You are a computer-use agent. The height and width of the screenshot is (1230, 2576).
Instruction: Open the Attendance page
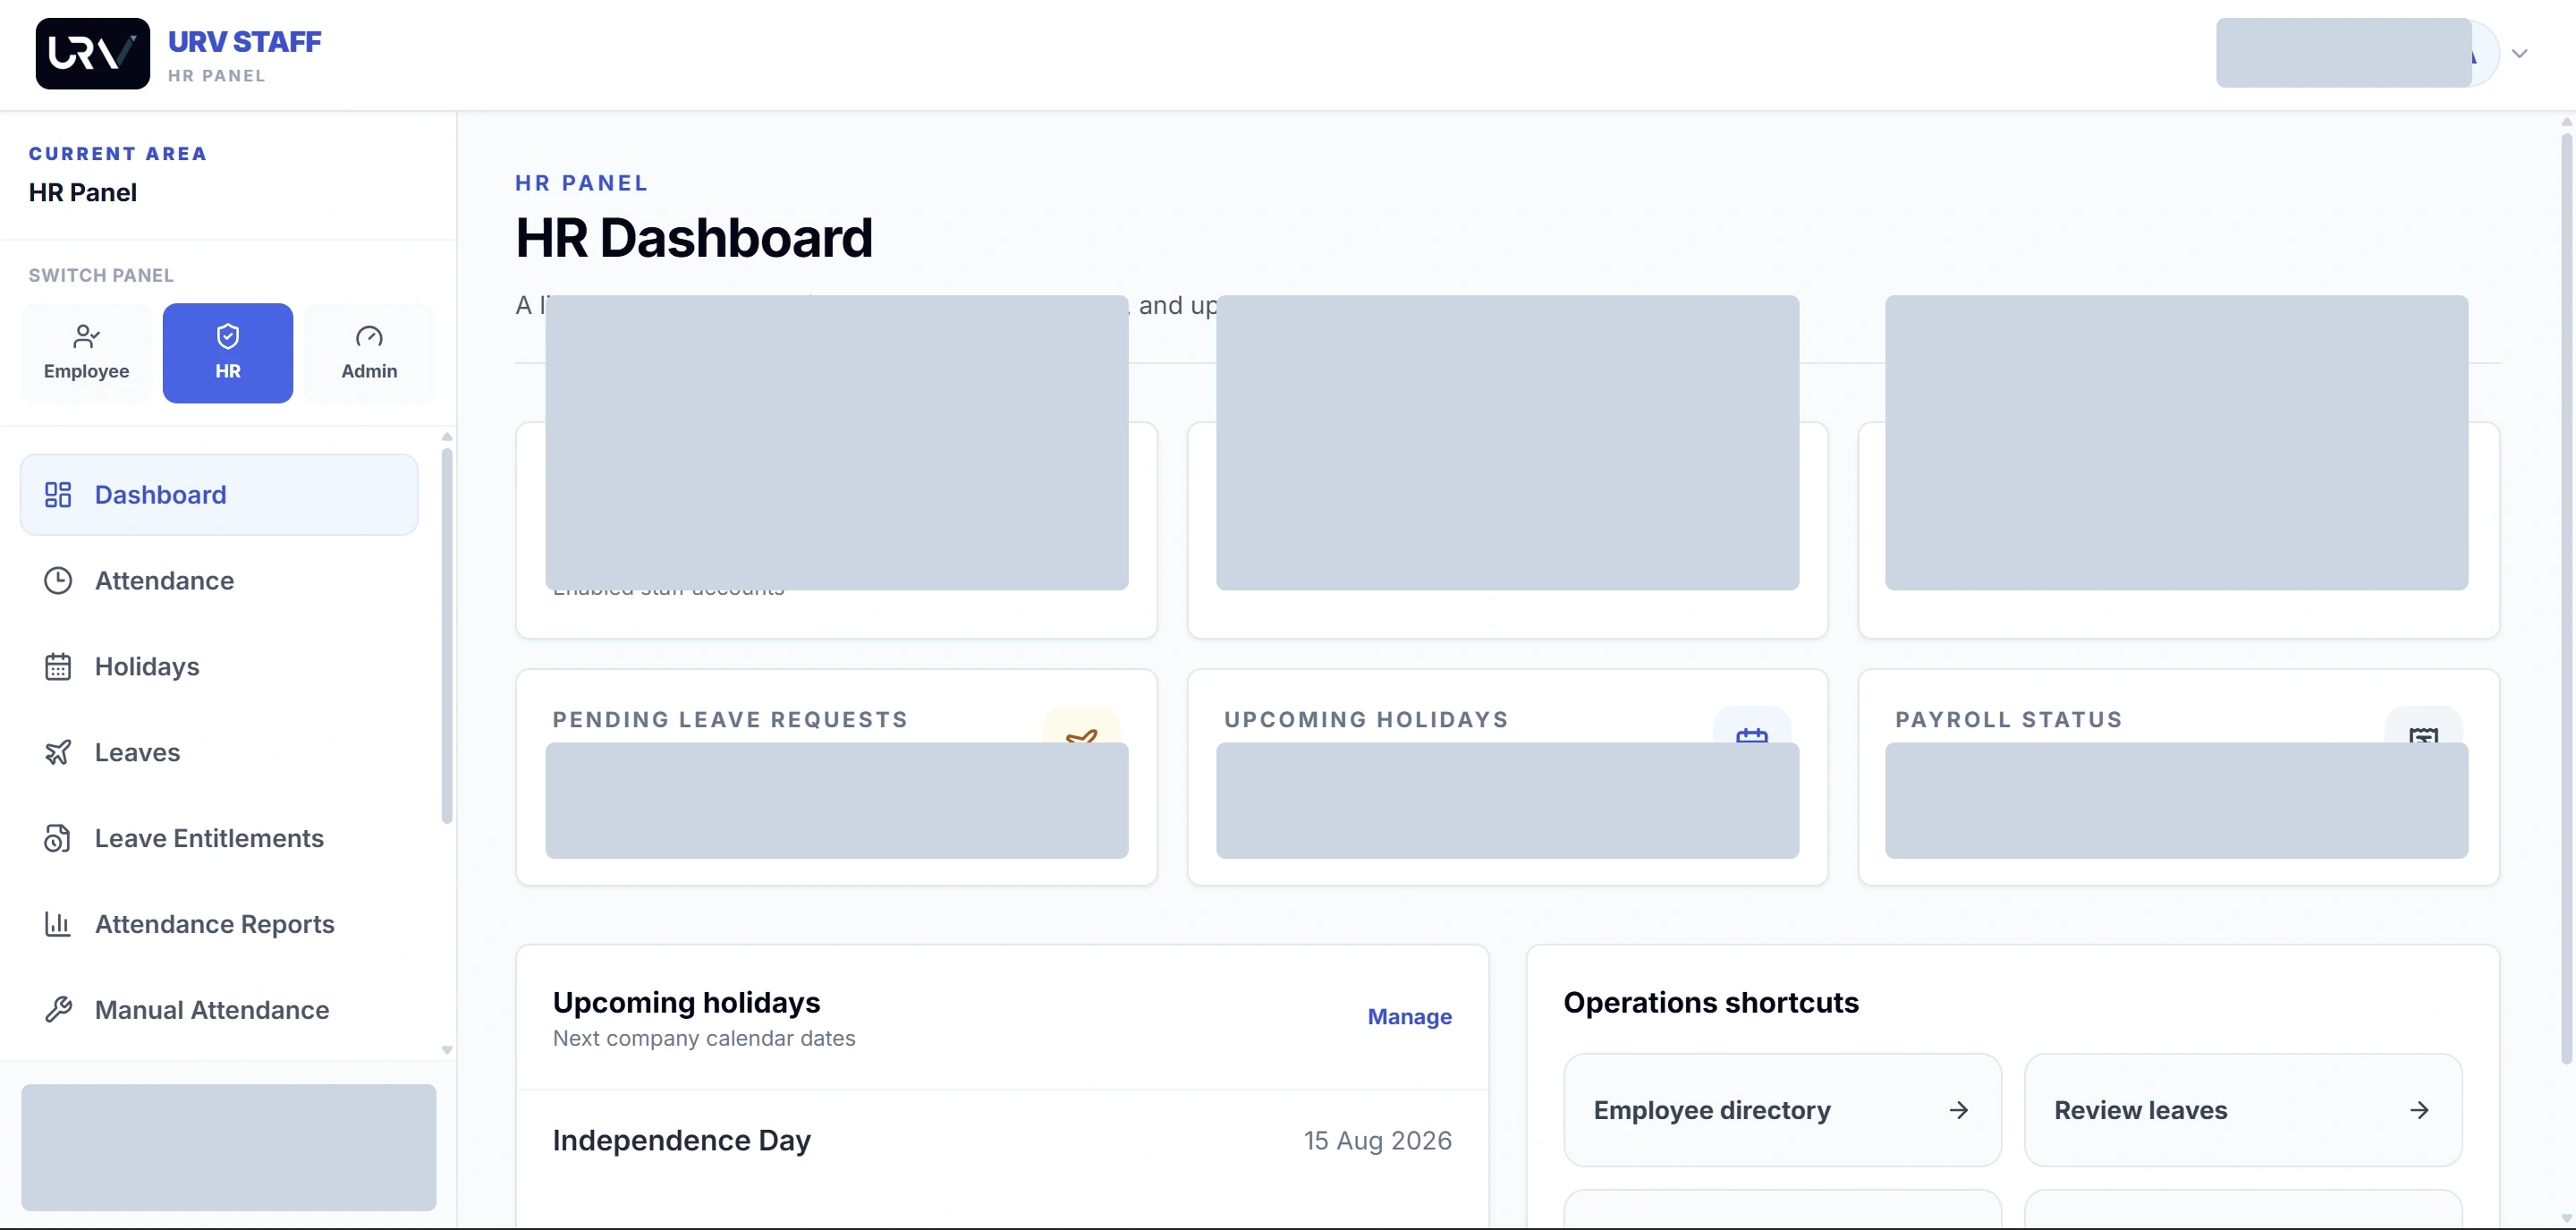coord(219,580)
